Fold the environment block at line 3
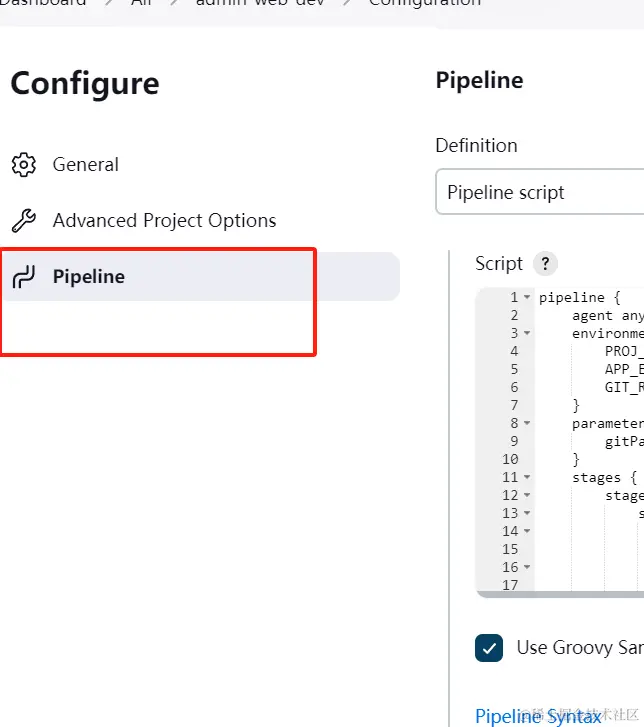Screen dimensions: 644x727 click(527, 334)
